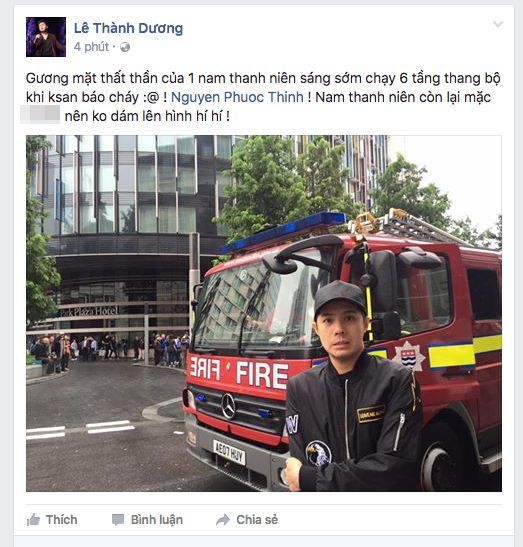Click the thumbs-up Like icon
This screenshot has width=523, height=547.
tap(33, 520)
